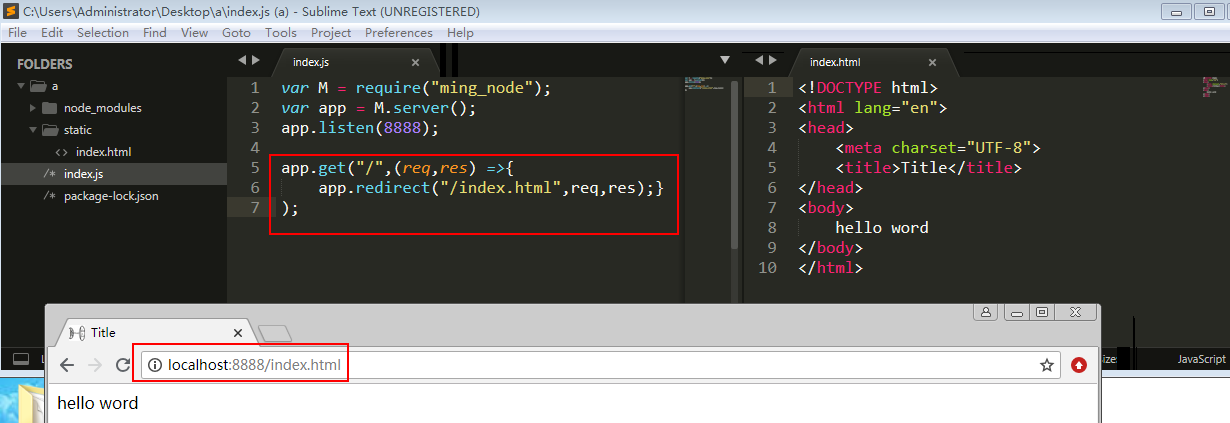This screenshot has width=1230, height=423.
Task: Click next-tab arrow in right pane
Action: coord(773,60)
